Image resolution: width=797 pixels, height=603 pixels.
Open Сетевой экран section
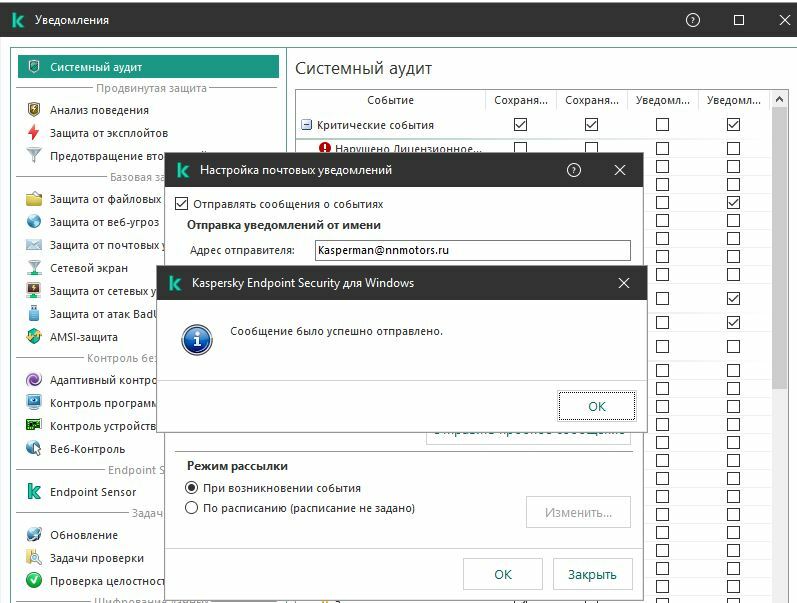pyautogui.click(x=89, y=268)
